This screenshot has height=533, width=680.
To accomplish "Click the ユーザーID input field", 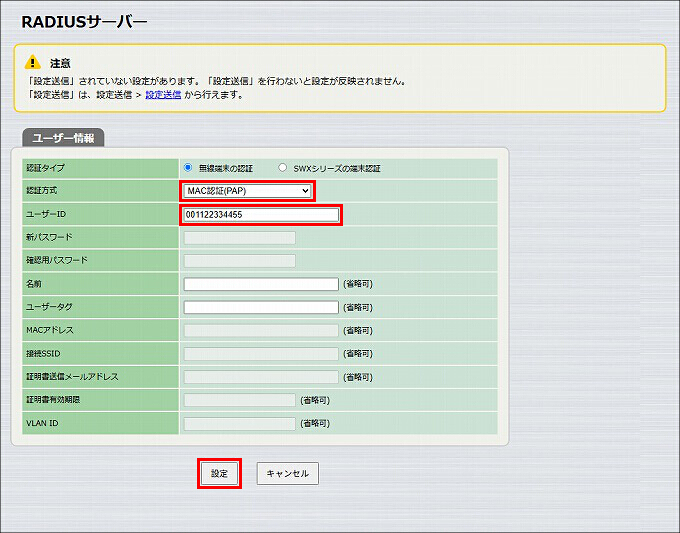I will [261, 215].
